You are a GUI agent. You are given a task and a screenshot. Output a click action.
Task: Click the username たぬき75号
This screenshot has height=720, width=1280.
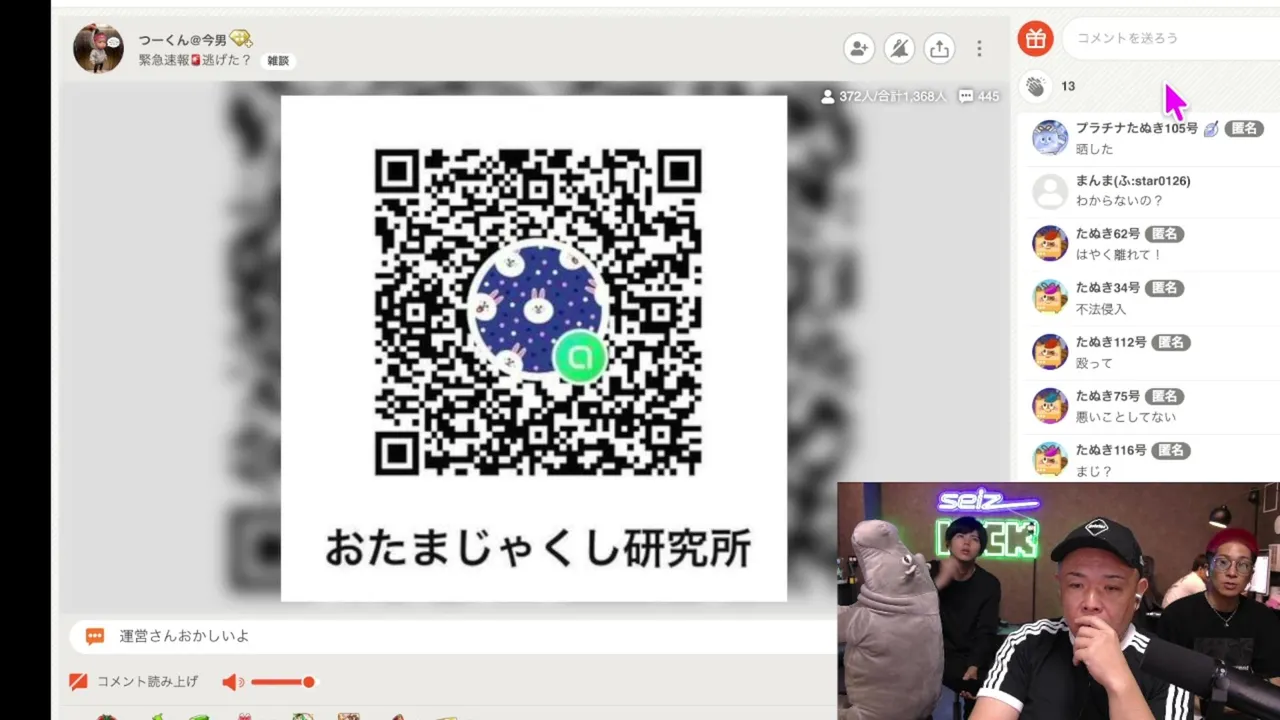click(1108, 396)
